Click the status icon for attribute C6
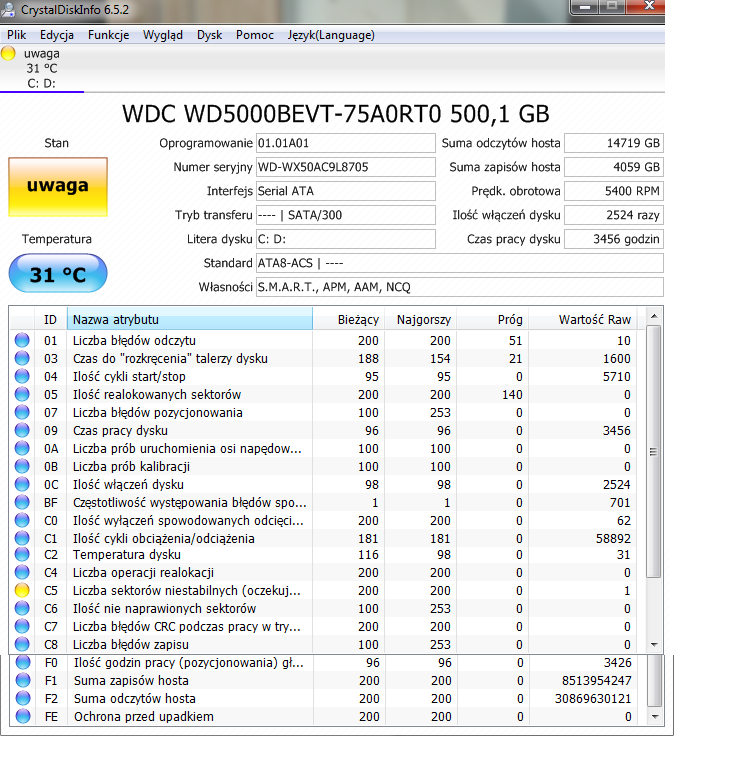 (22, 609)
